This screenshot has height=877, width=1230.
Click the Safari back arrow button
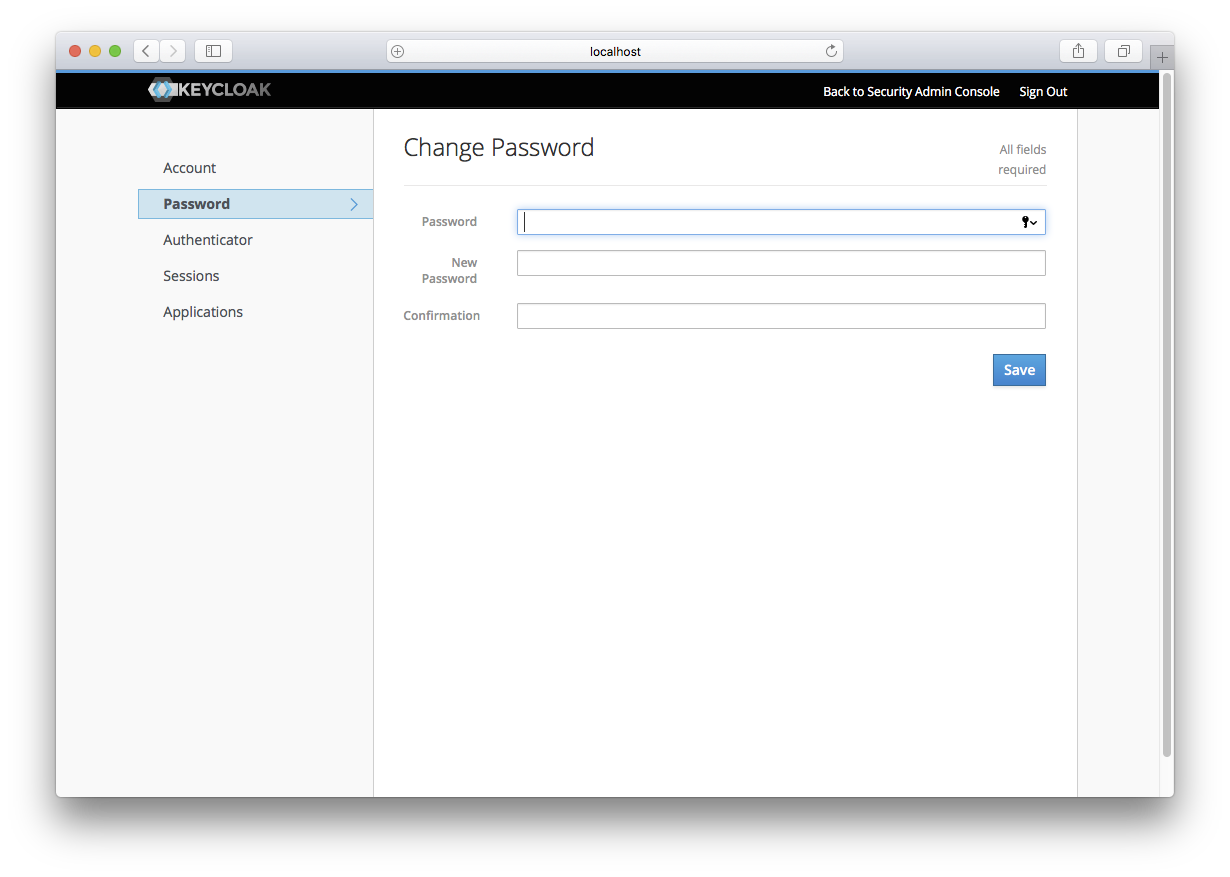[146, 51]
